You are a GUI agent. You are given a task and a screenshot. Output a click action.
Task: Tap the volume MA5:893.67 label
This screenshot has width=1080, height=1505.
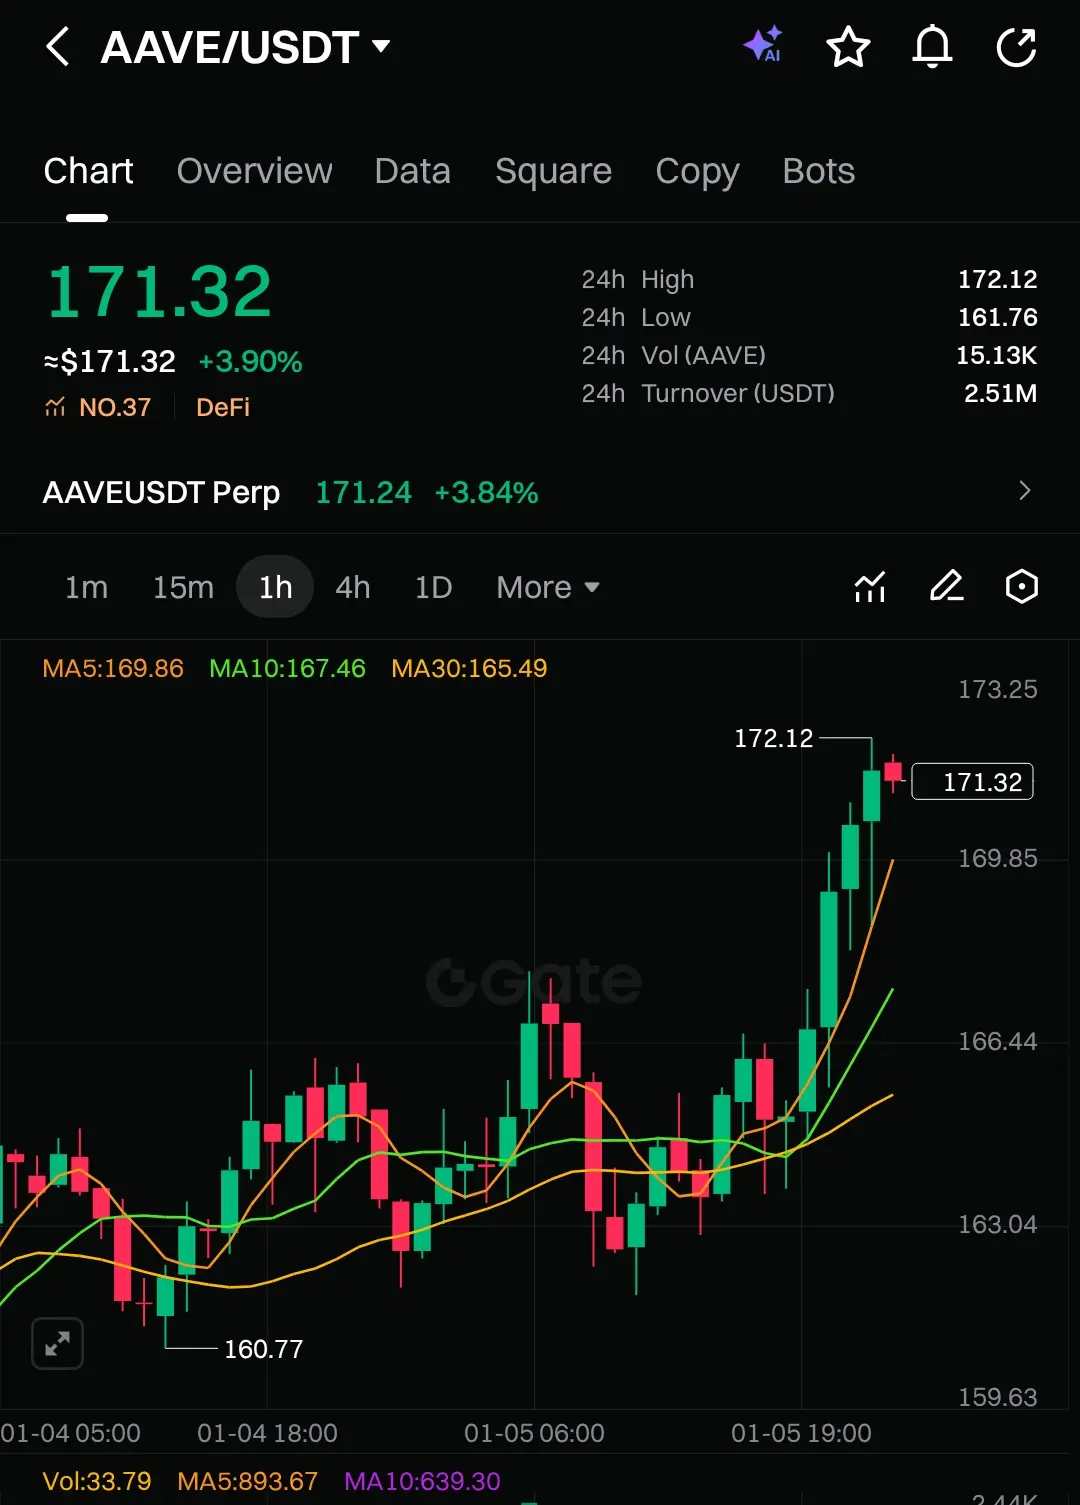tap(247, 1481)
